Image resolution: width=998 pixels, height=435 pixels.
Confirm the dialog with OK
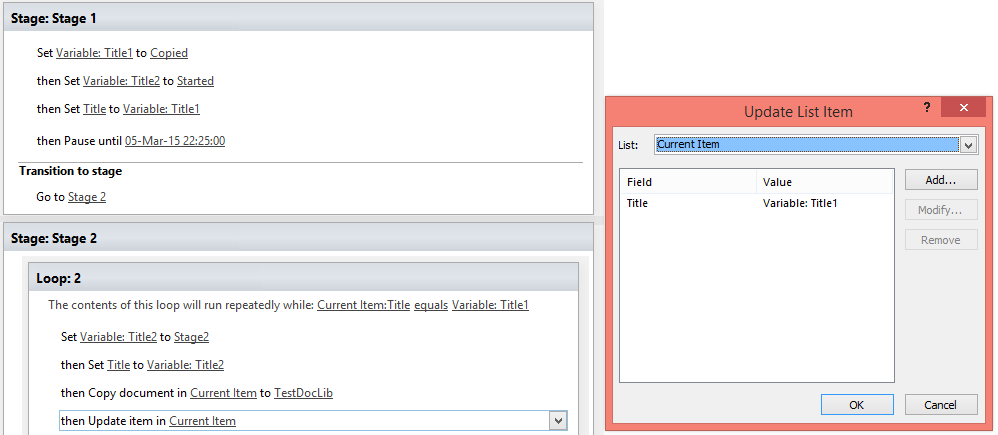pyautogui.click(x=857, y=404)
